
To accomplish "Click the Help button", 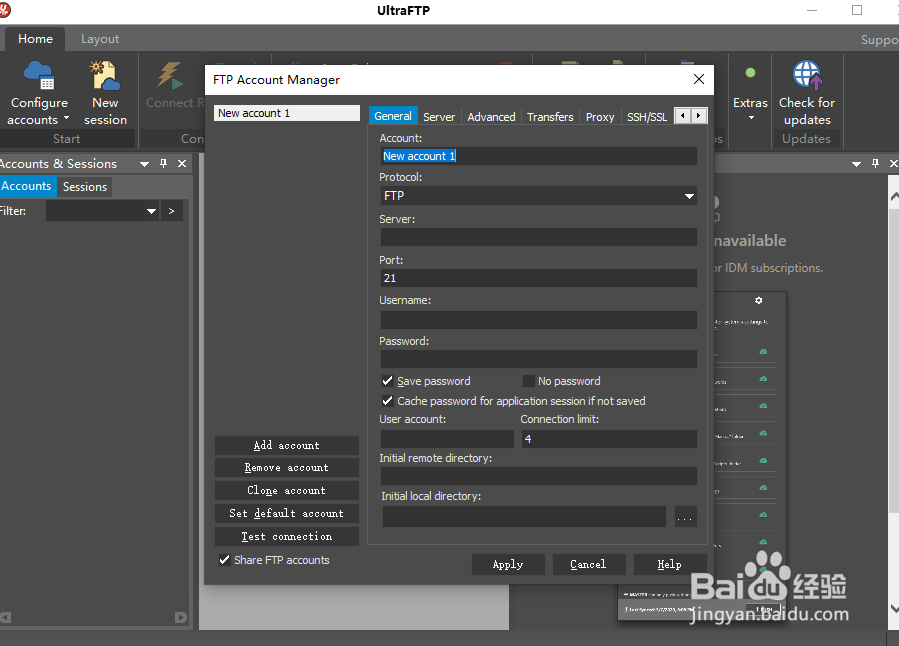I will click(670, 565).
